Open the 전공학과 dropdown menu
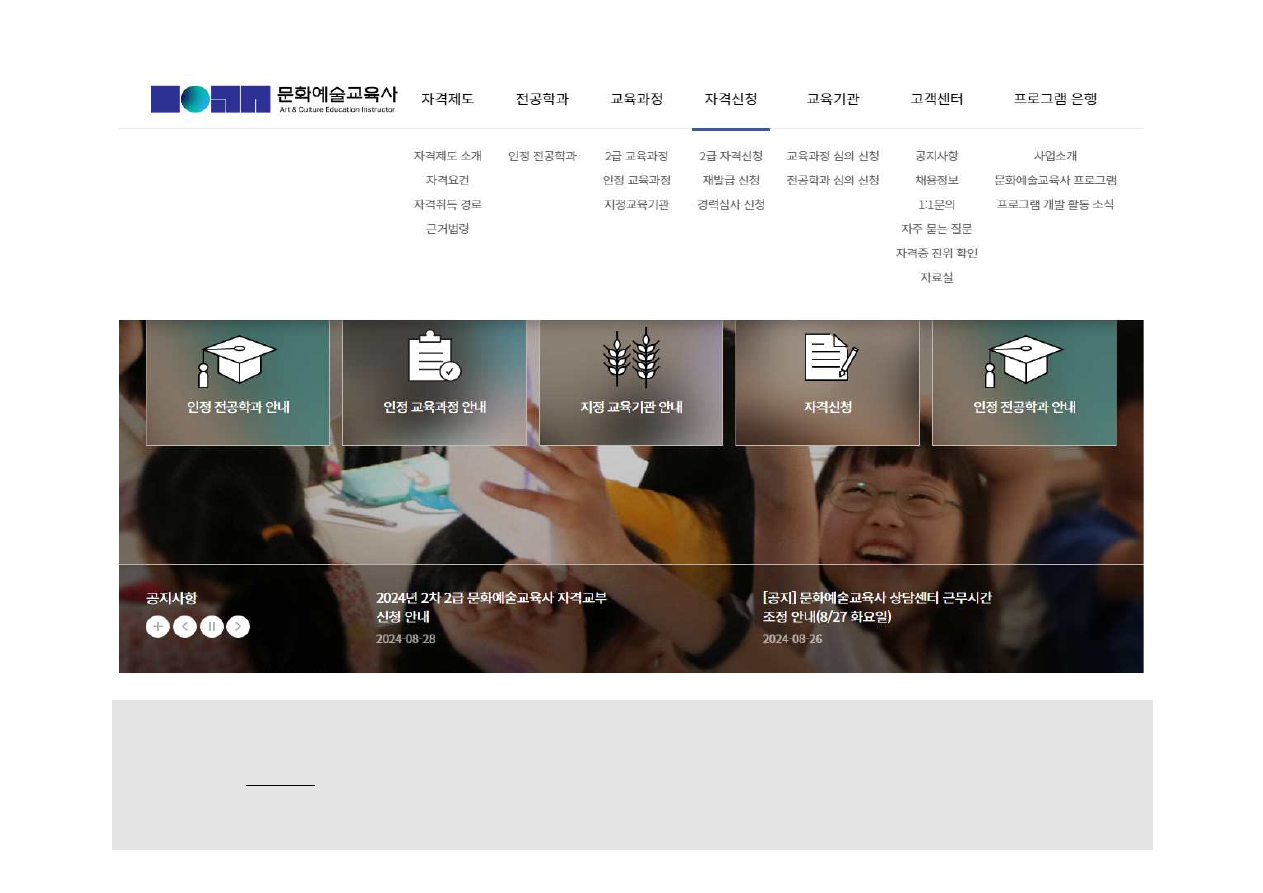Image resolution: width=1263 pixels, height=893 pixels. pyautogui.click(x=542, y=98)
